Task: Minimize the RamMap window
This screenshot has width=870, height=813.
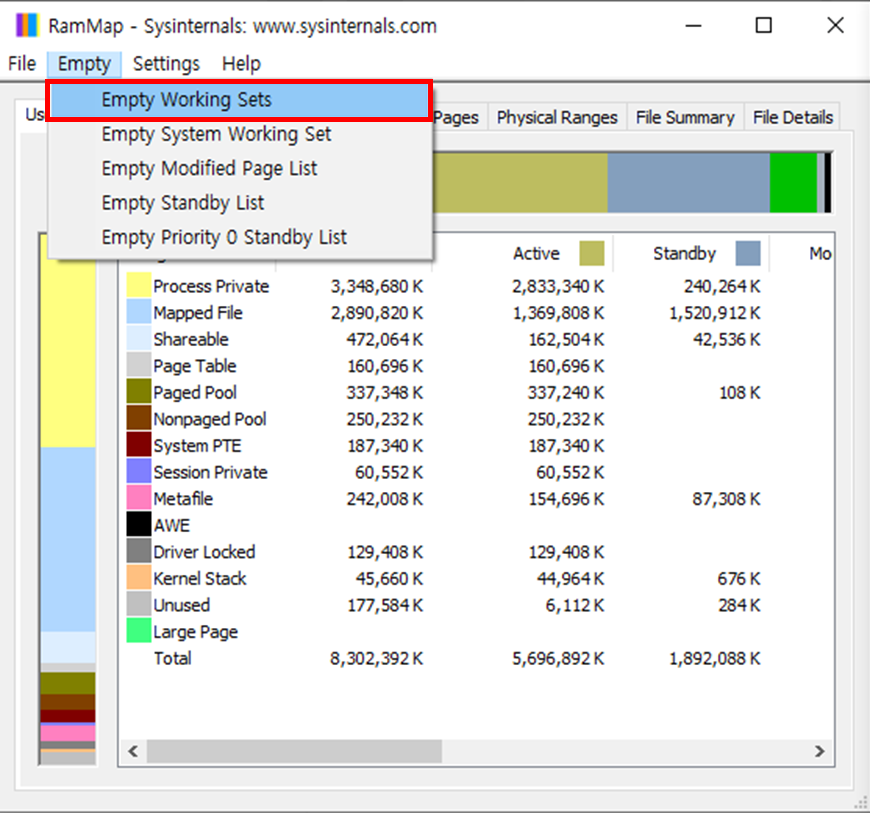Action: pyautogui.click(x=693, y=26)
